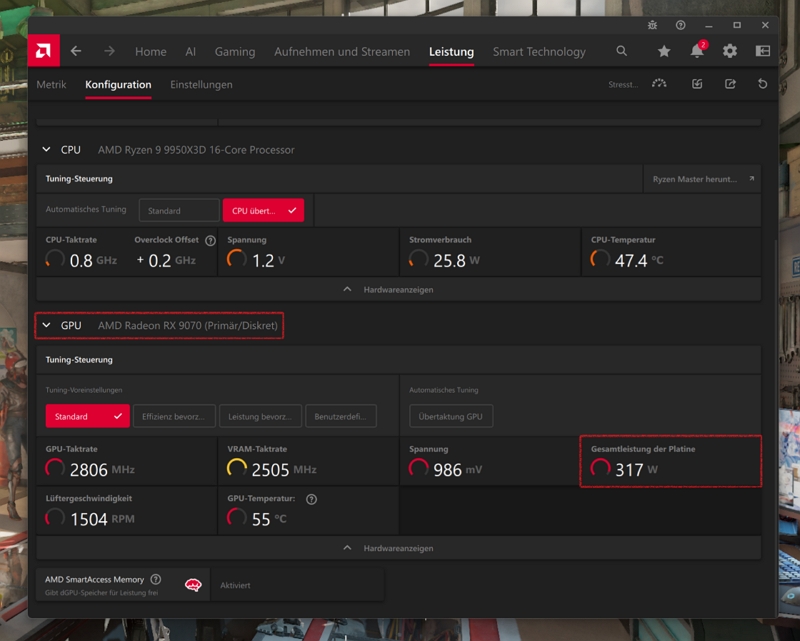Click the GPU Spannung 986 mV value
The image size is (800, 641).
click(x=457, y=470)
